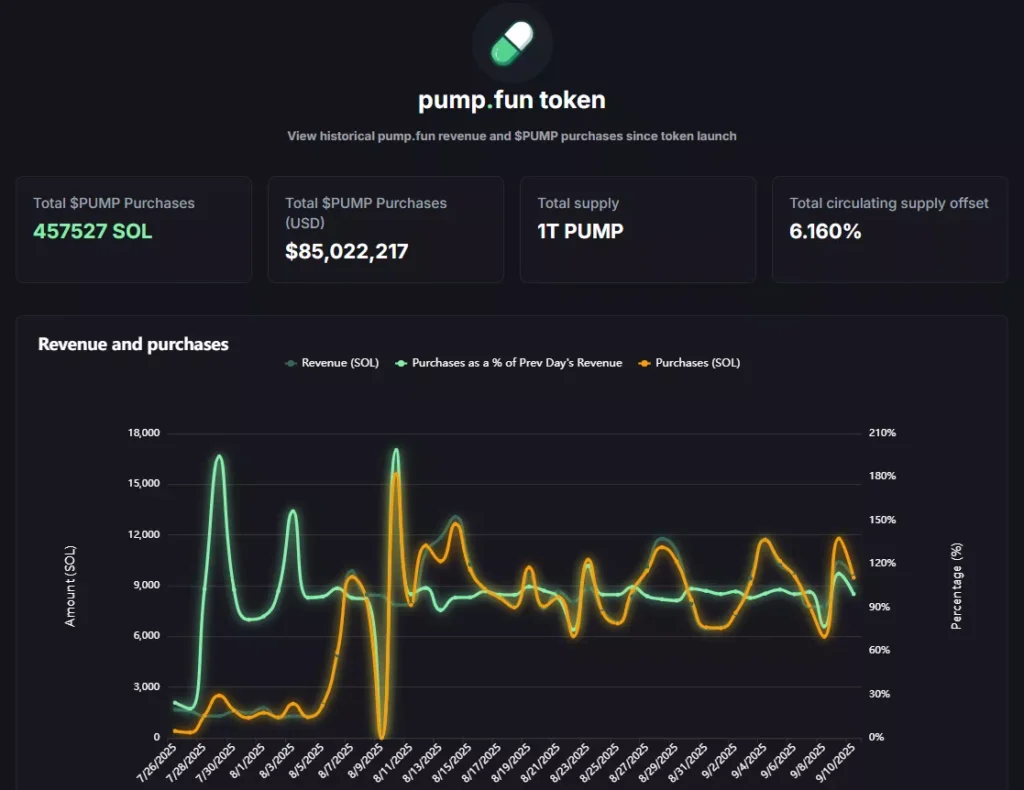This screenshot has height=790, width=1024.
Task: Click the 'Total supply' card label
Action: 578,203
